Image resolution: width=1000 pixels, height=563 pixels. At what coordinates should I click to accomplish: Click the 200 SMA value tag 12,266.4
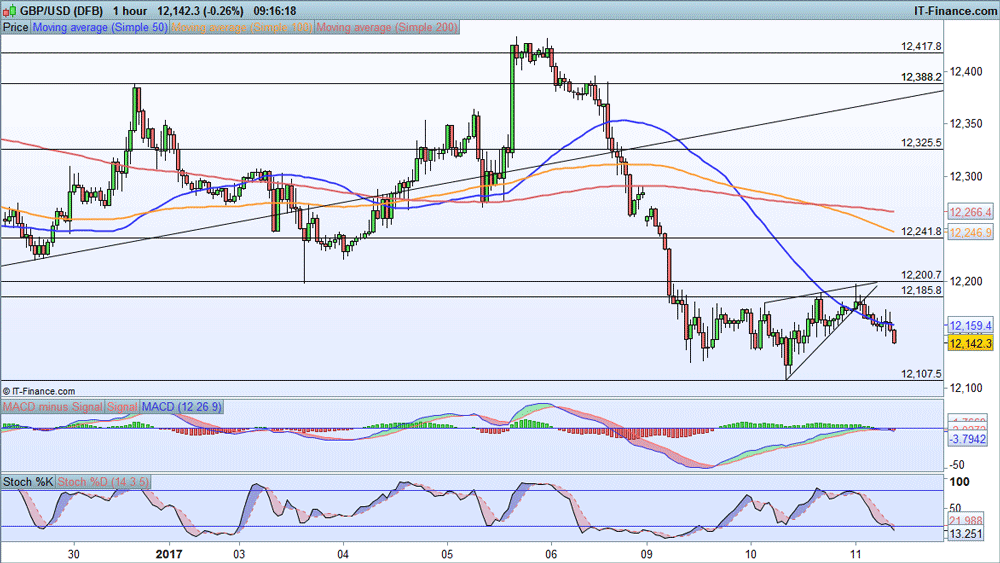coord(971,212)
